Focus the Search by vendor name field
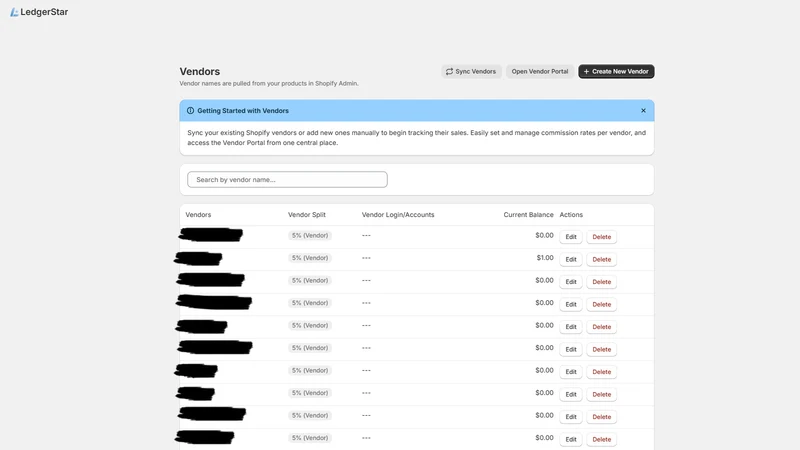The width and height of the screenshot is (800, 450). pyautogui.click(x=287, y=180)
